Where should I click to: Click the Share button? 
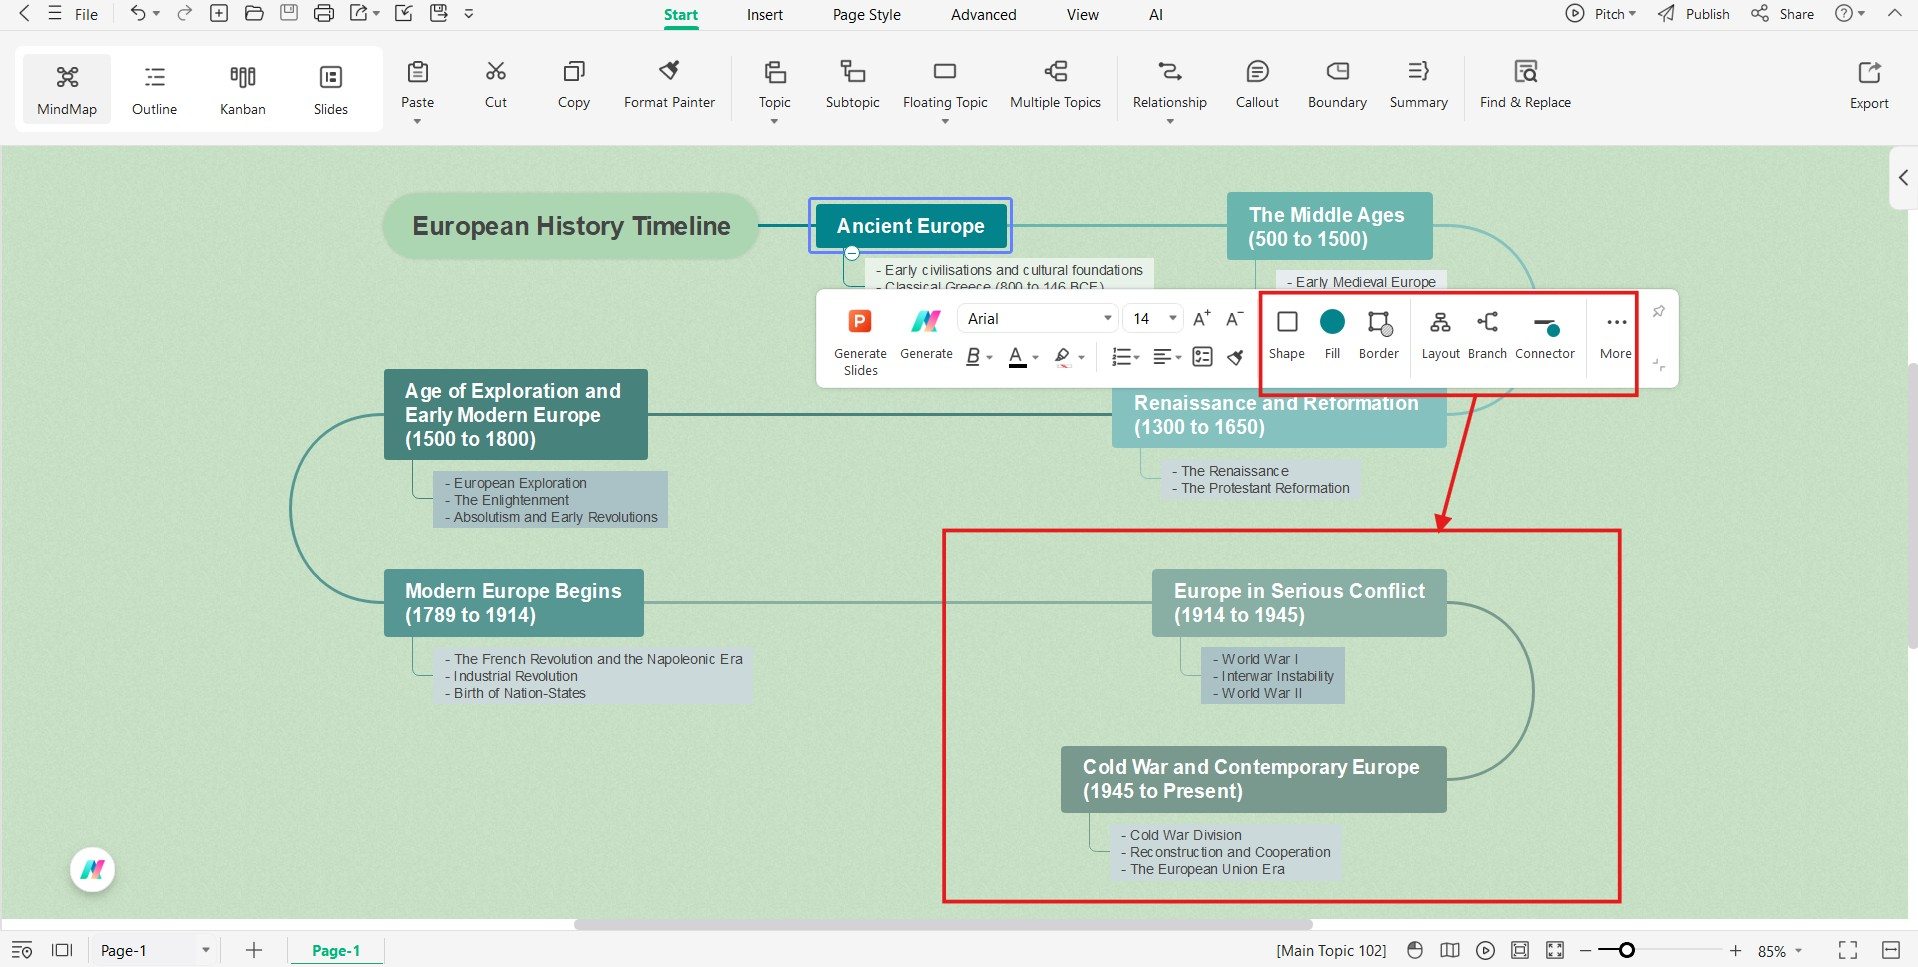pos(1782,14)
